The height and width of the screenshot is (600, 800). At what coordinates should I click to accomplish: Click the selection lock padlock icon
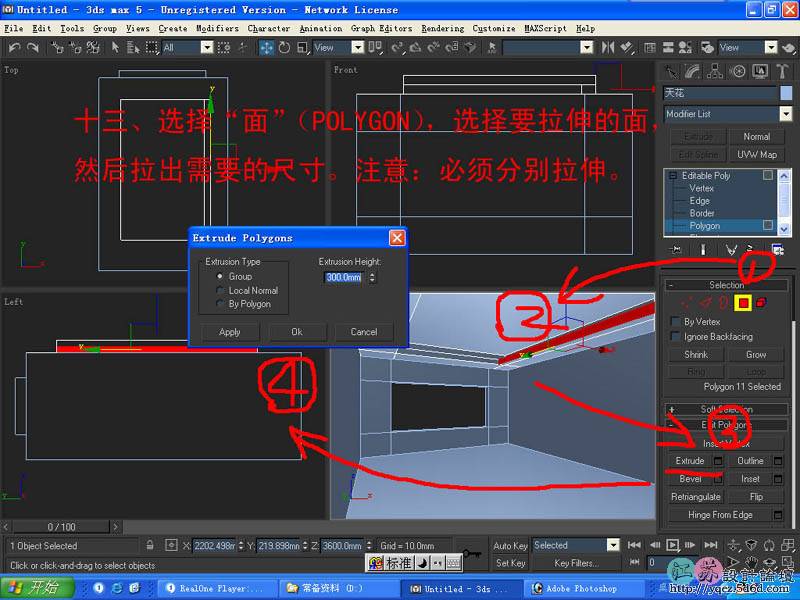pos(150,545)
